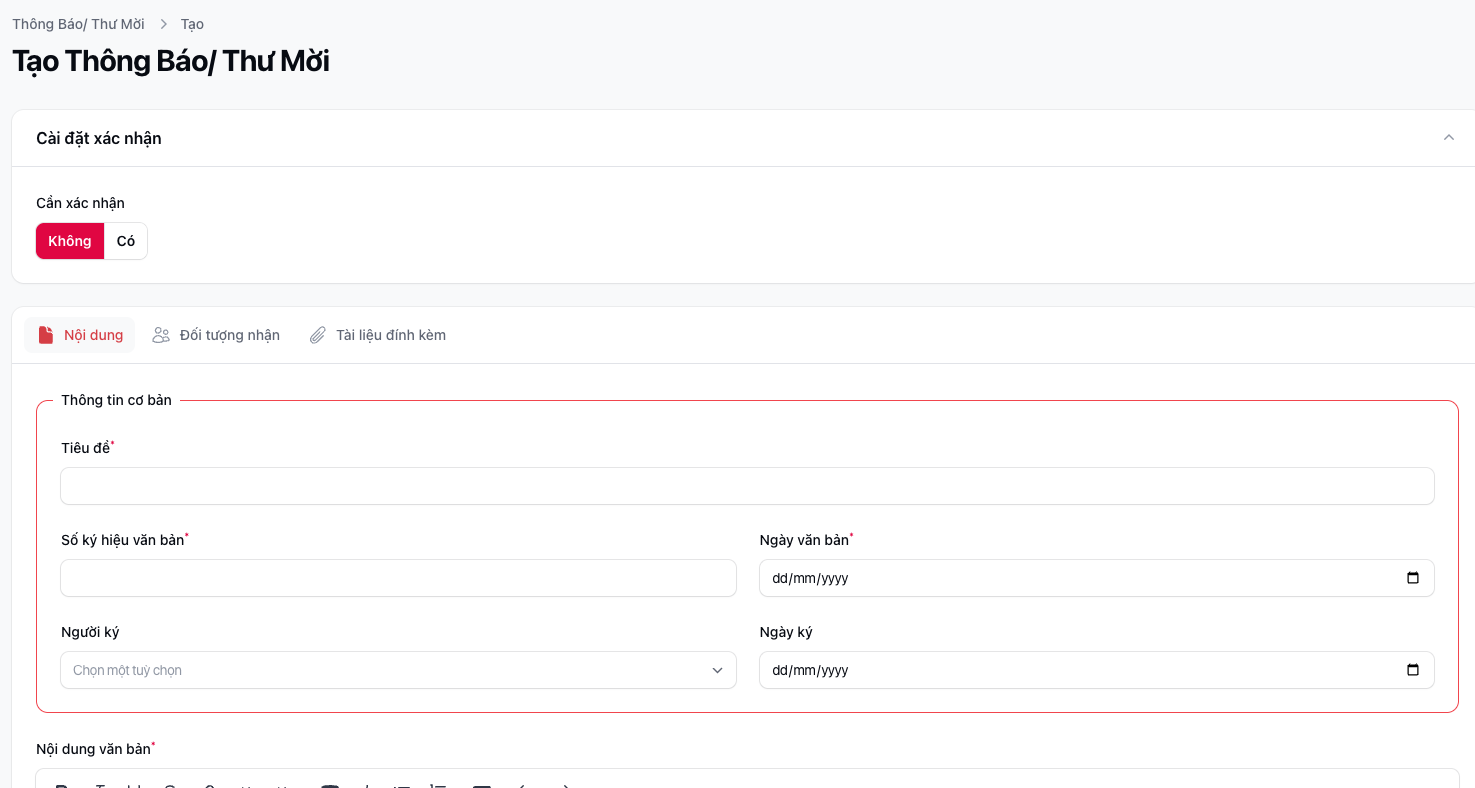Focus the Tiêu đề text field
This screenshot has height=788, width=1475.
pyautogui.click(x=747, y=486)
